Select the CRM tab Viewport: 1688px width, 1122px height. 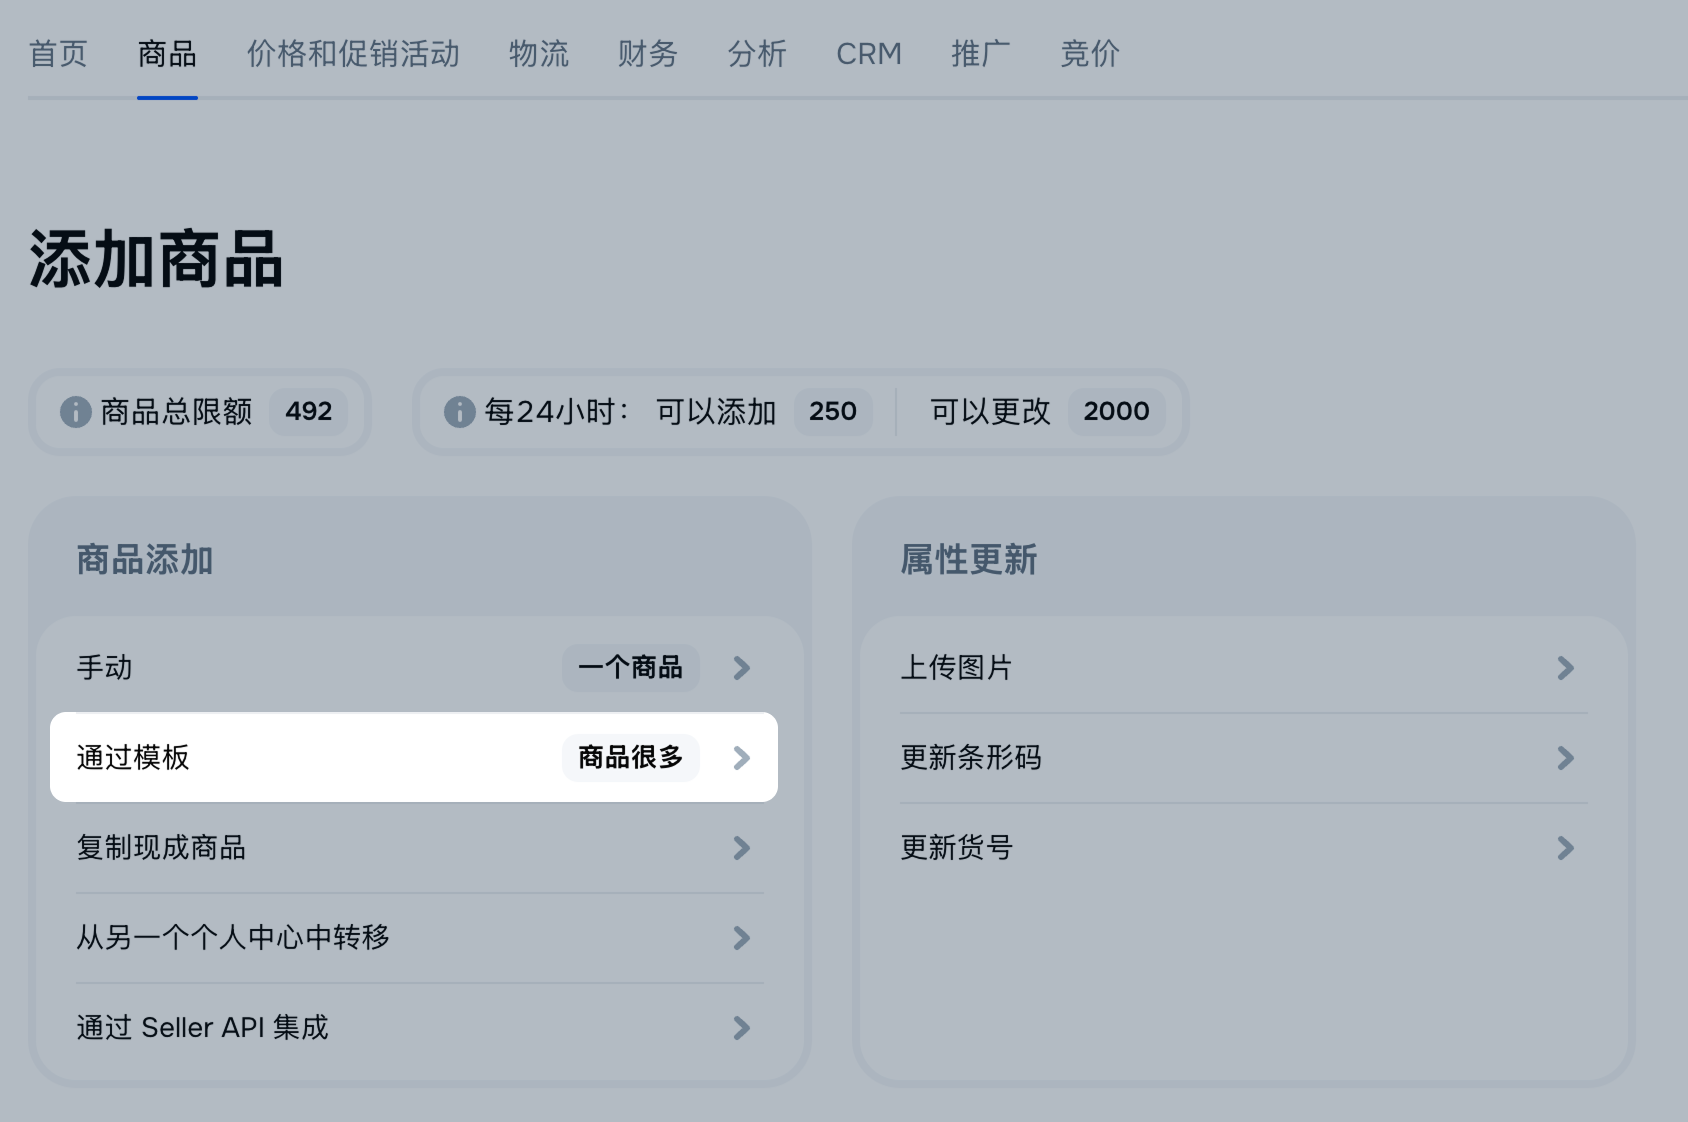(x=868, y=54)
